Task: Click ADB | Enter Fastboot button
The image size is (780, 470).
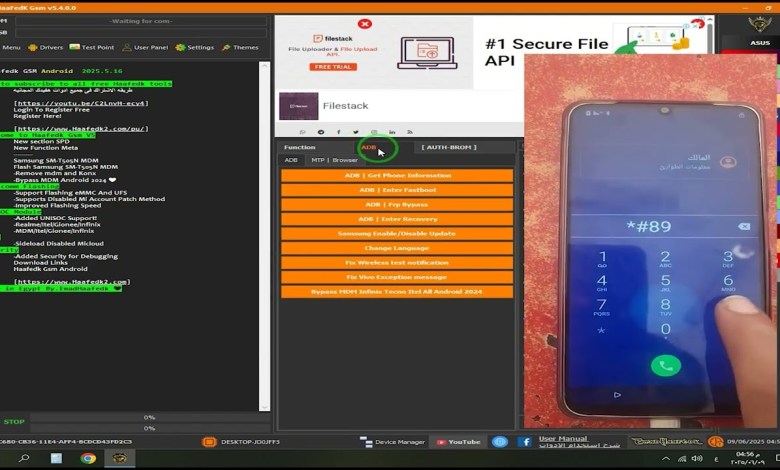Action: (397, 190)
